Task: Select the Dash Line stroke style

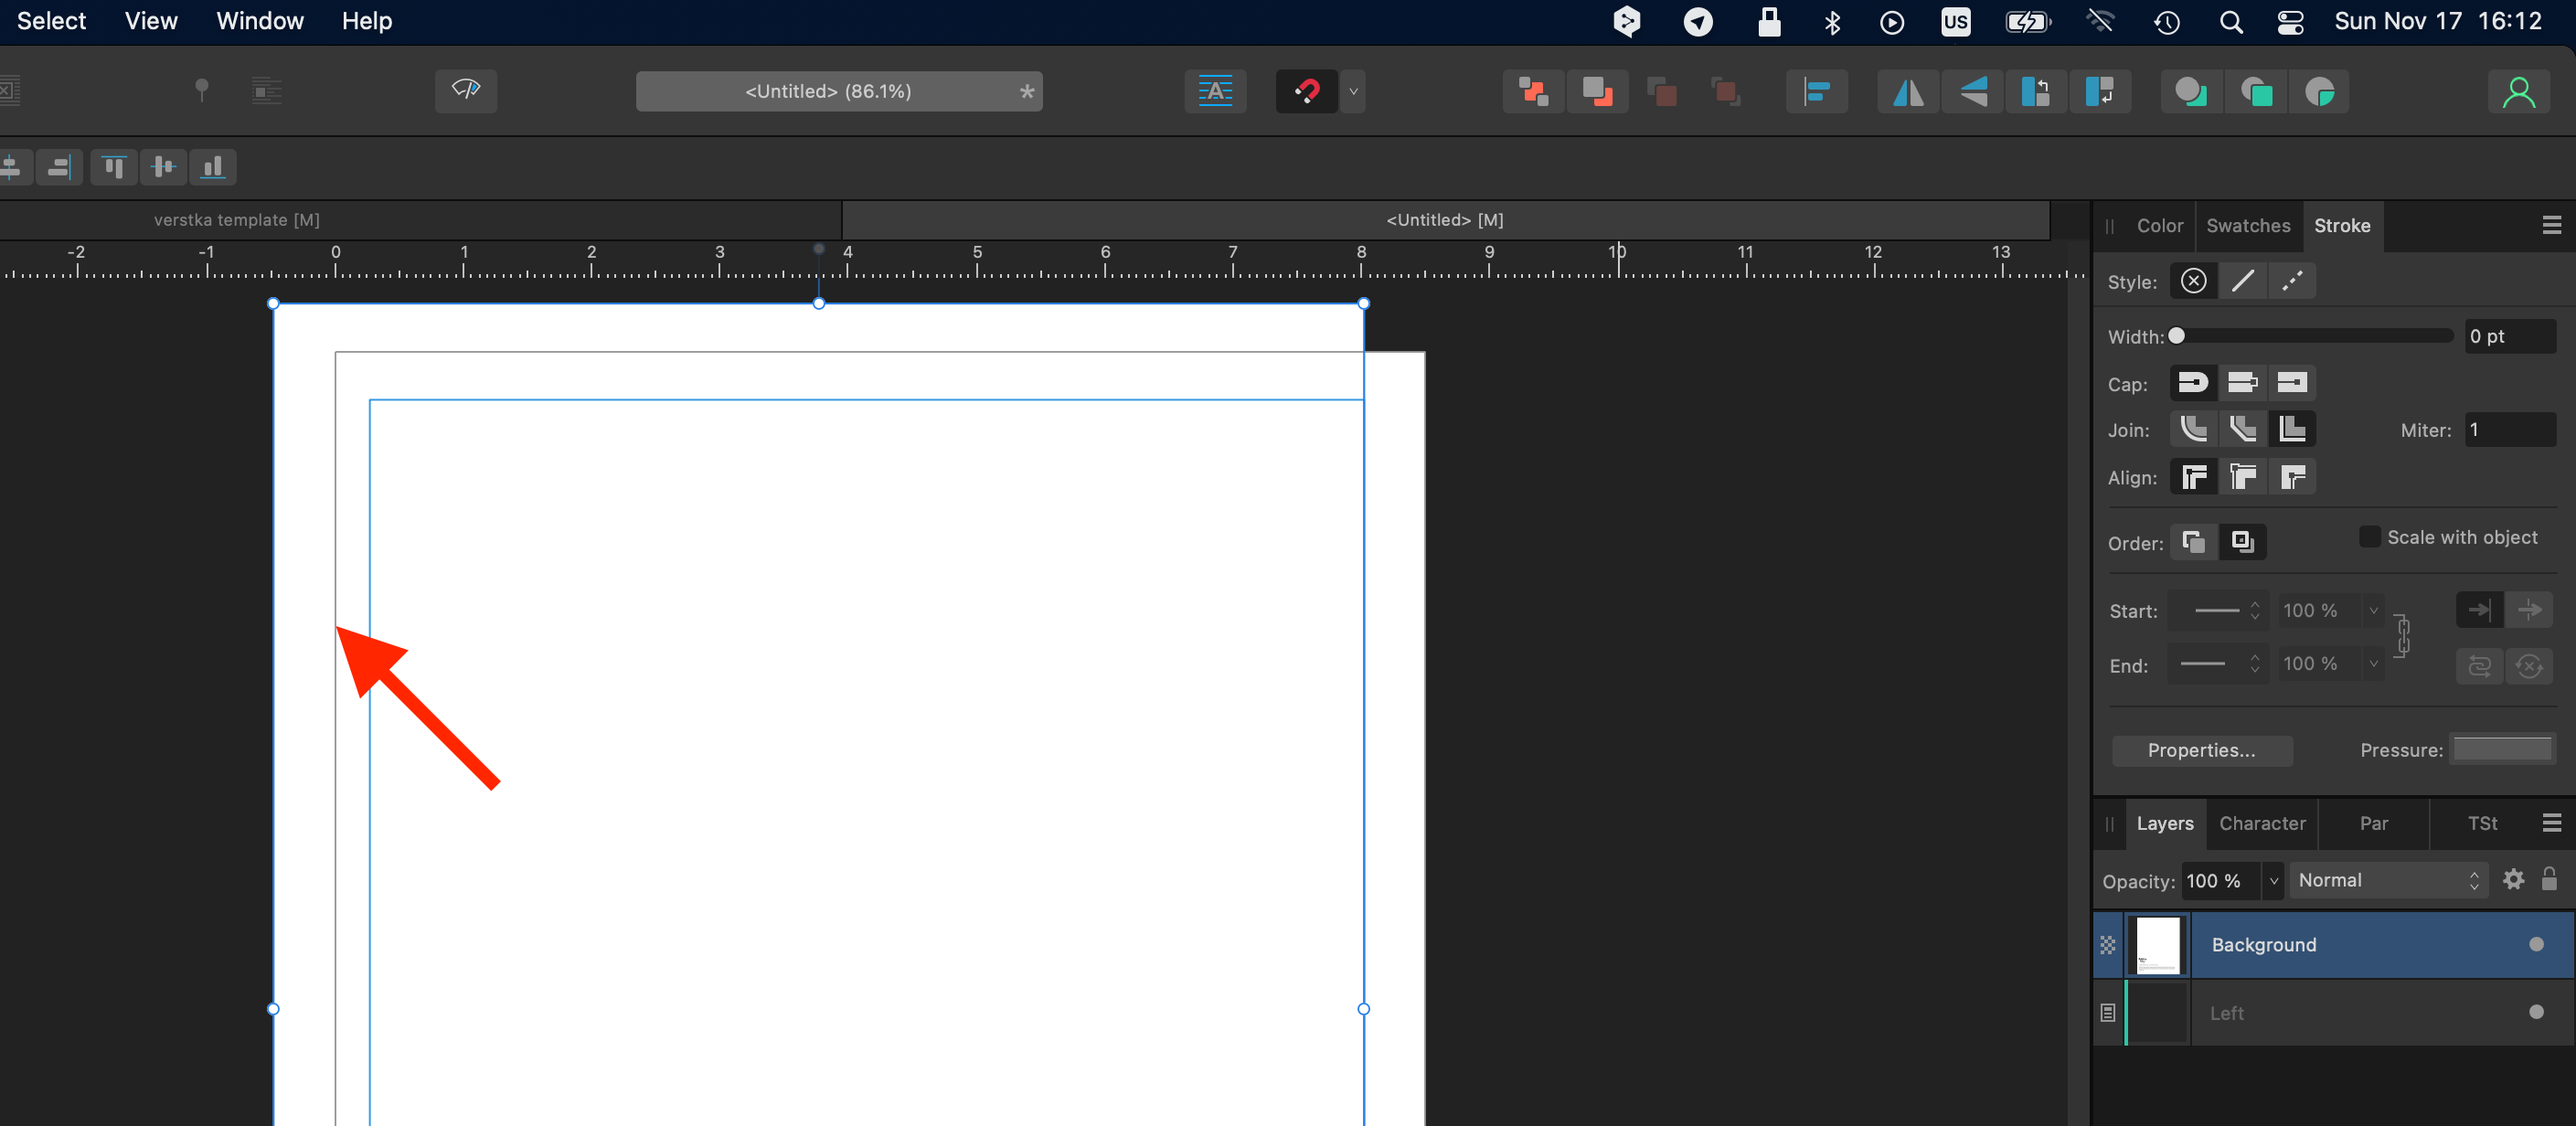Action: [x=2292, y=281]
